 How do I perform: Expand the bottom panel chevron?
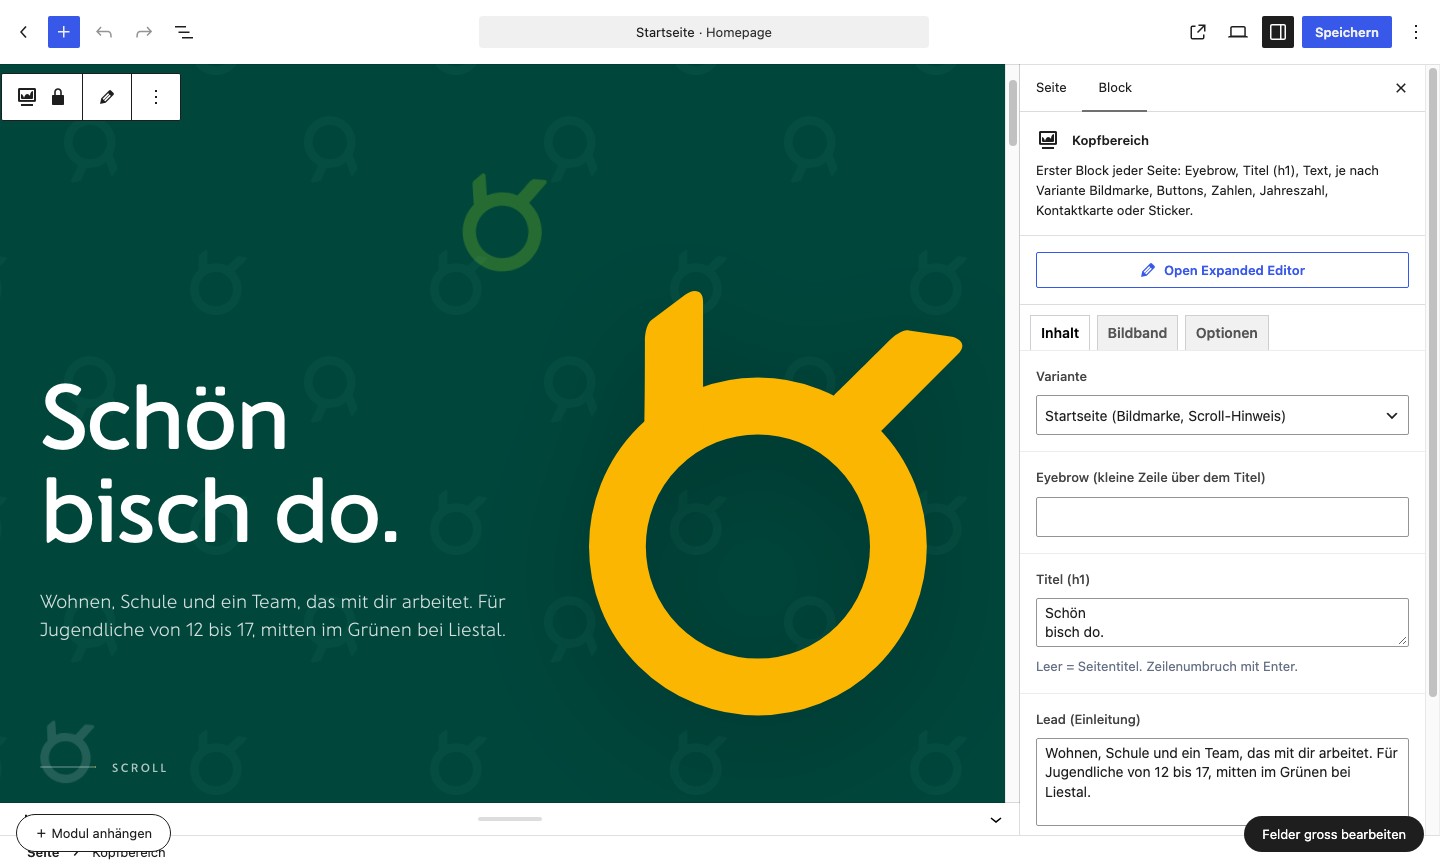tap(996, 820)
